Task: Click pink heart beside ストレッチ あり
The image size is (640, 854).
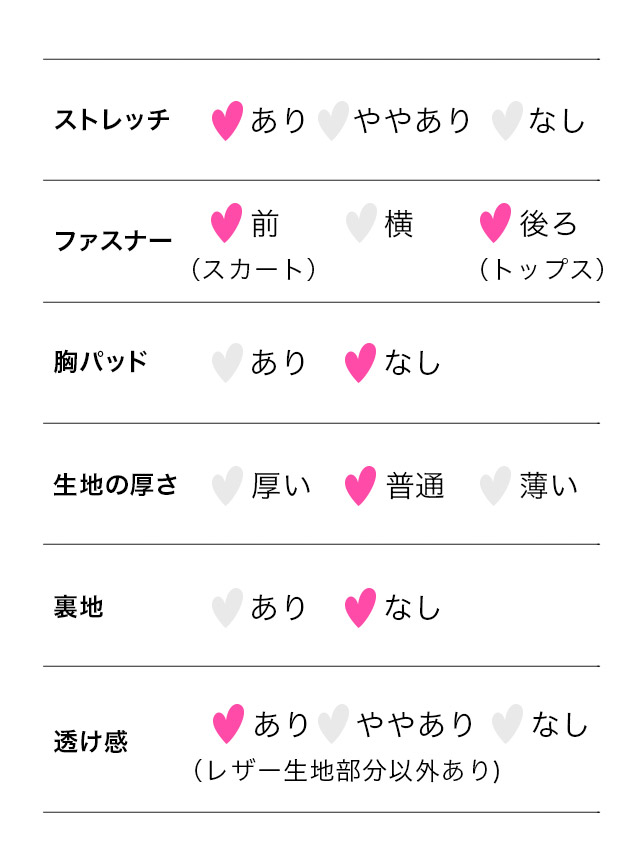Action: [x=228, y=121]
